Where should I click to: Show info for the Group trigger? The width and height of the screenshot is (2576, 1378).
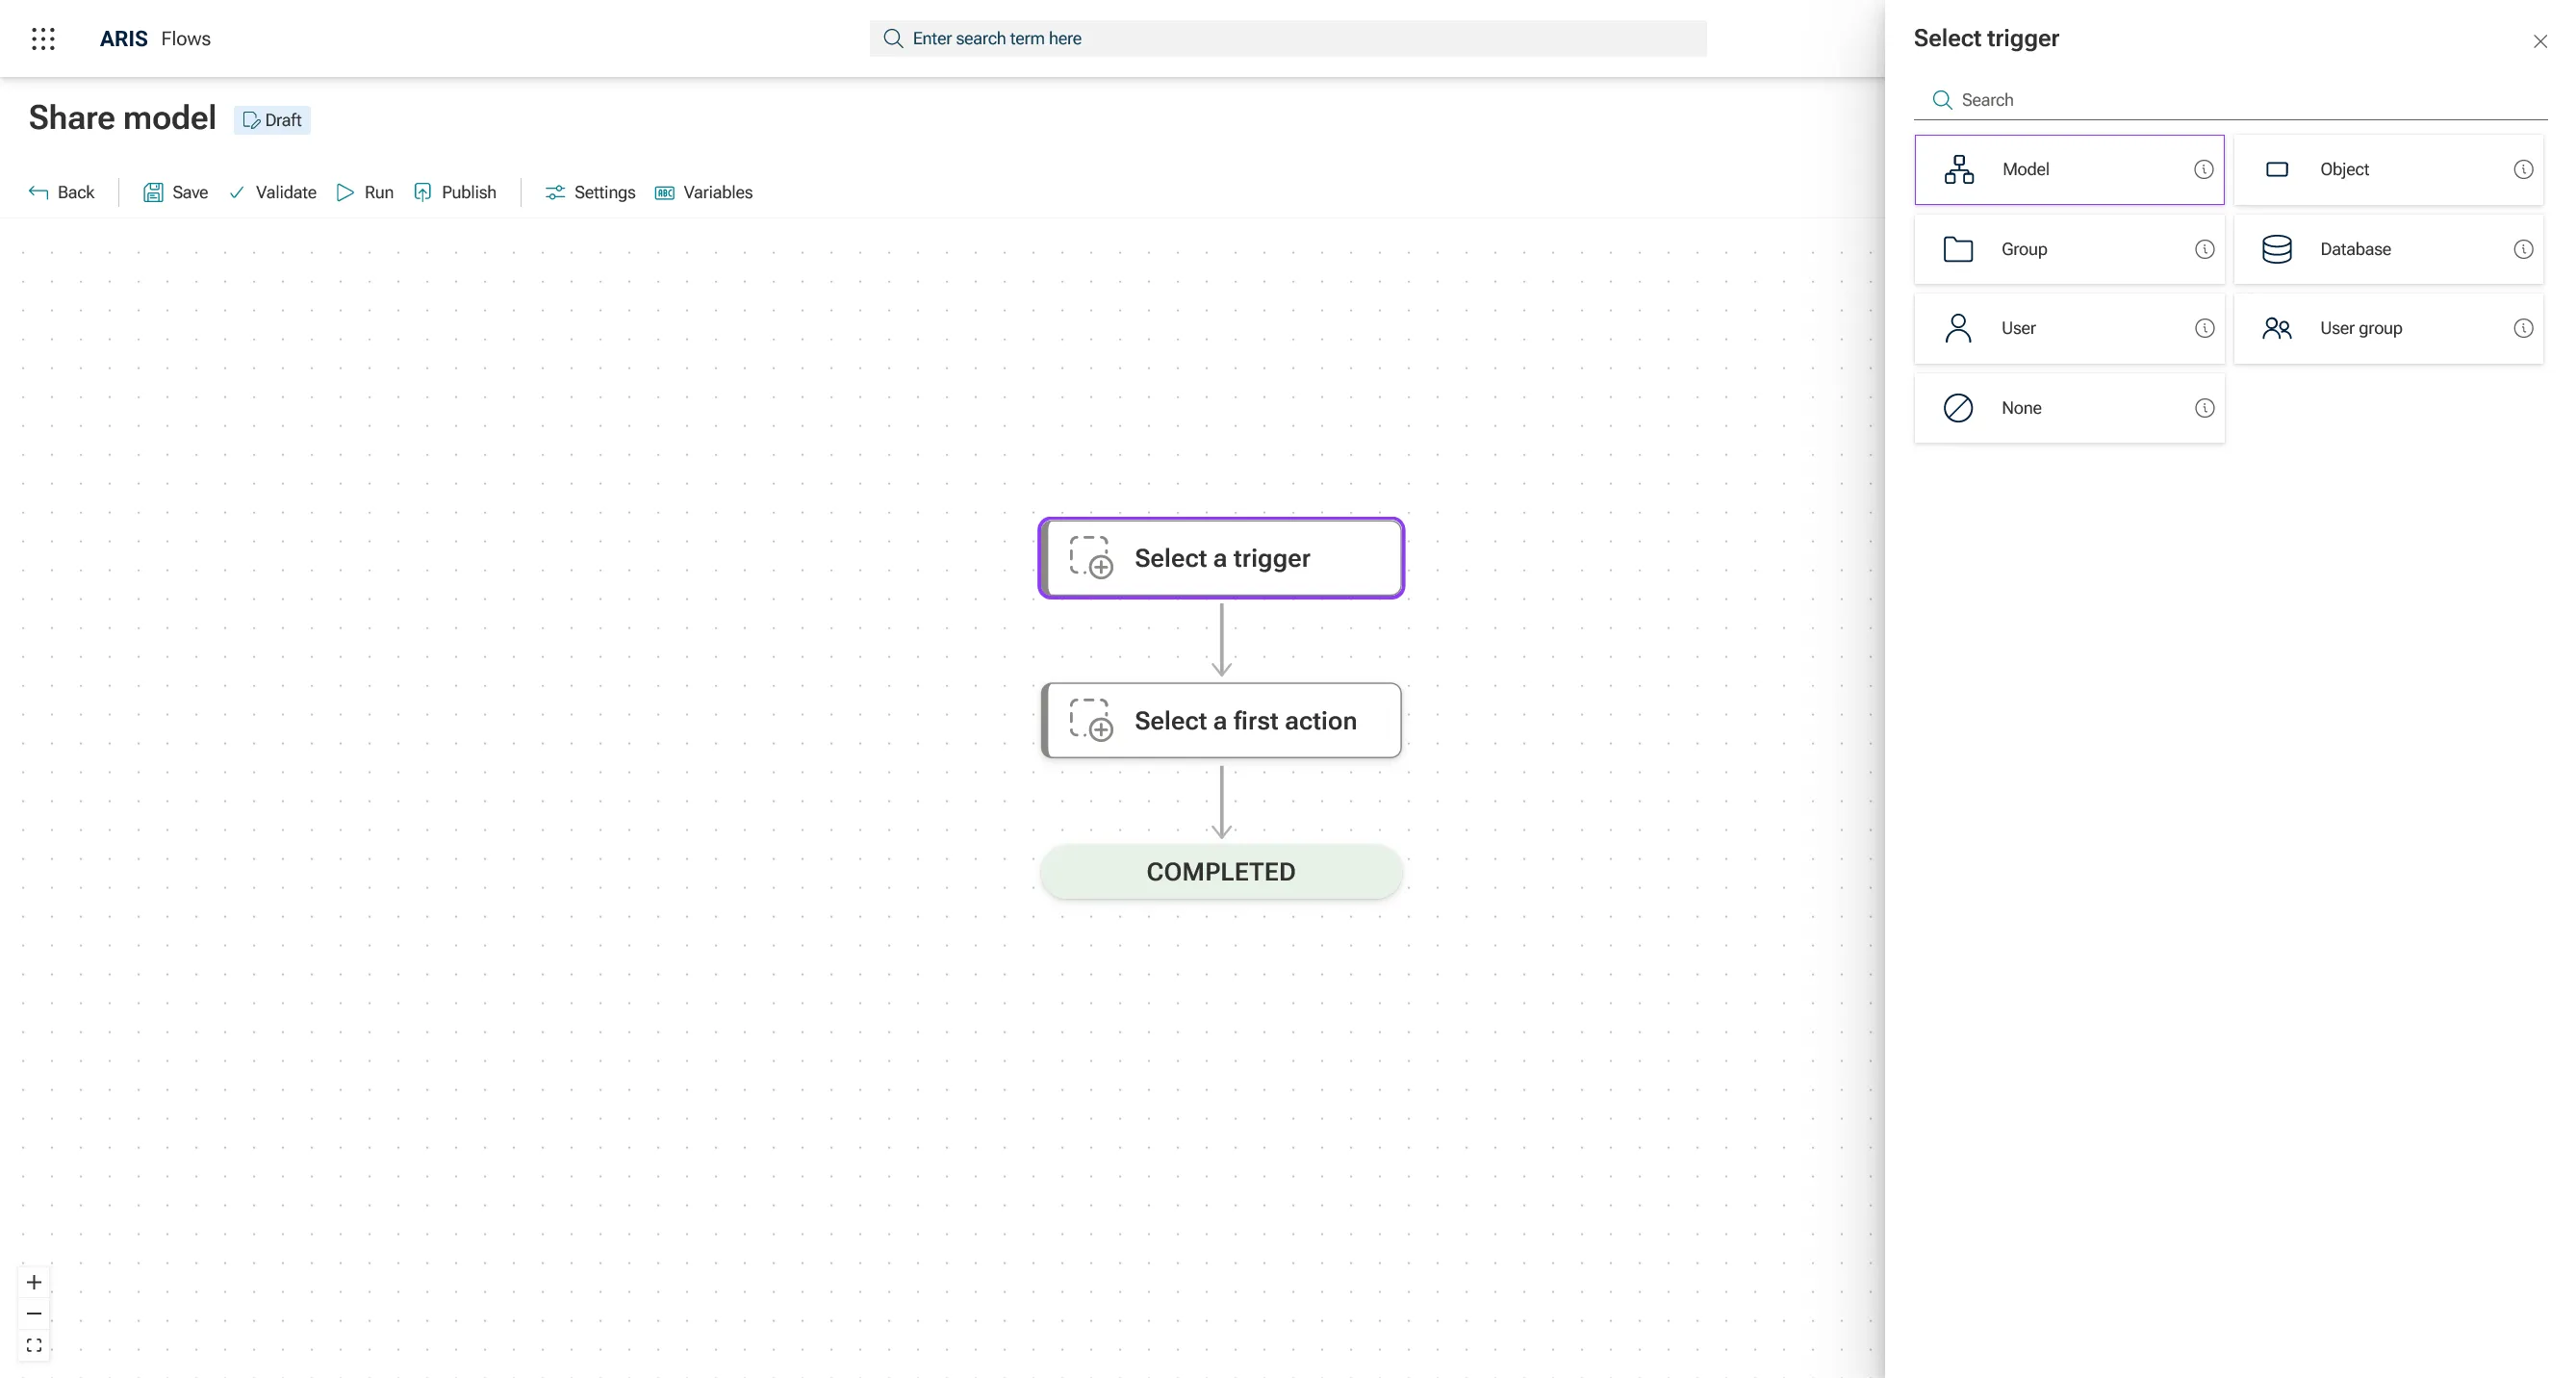pos(2204,249)
